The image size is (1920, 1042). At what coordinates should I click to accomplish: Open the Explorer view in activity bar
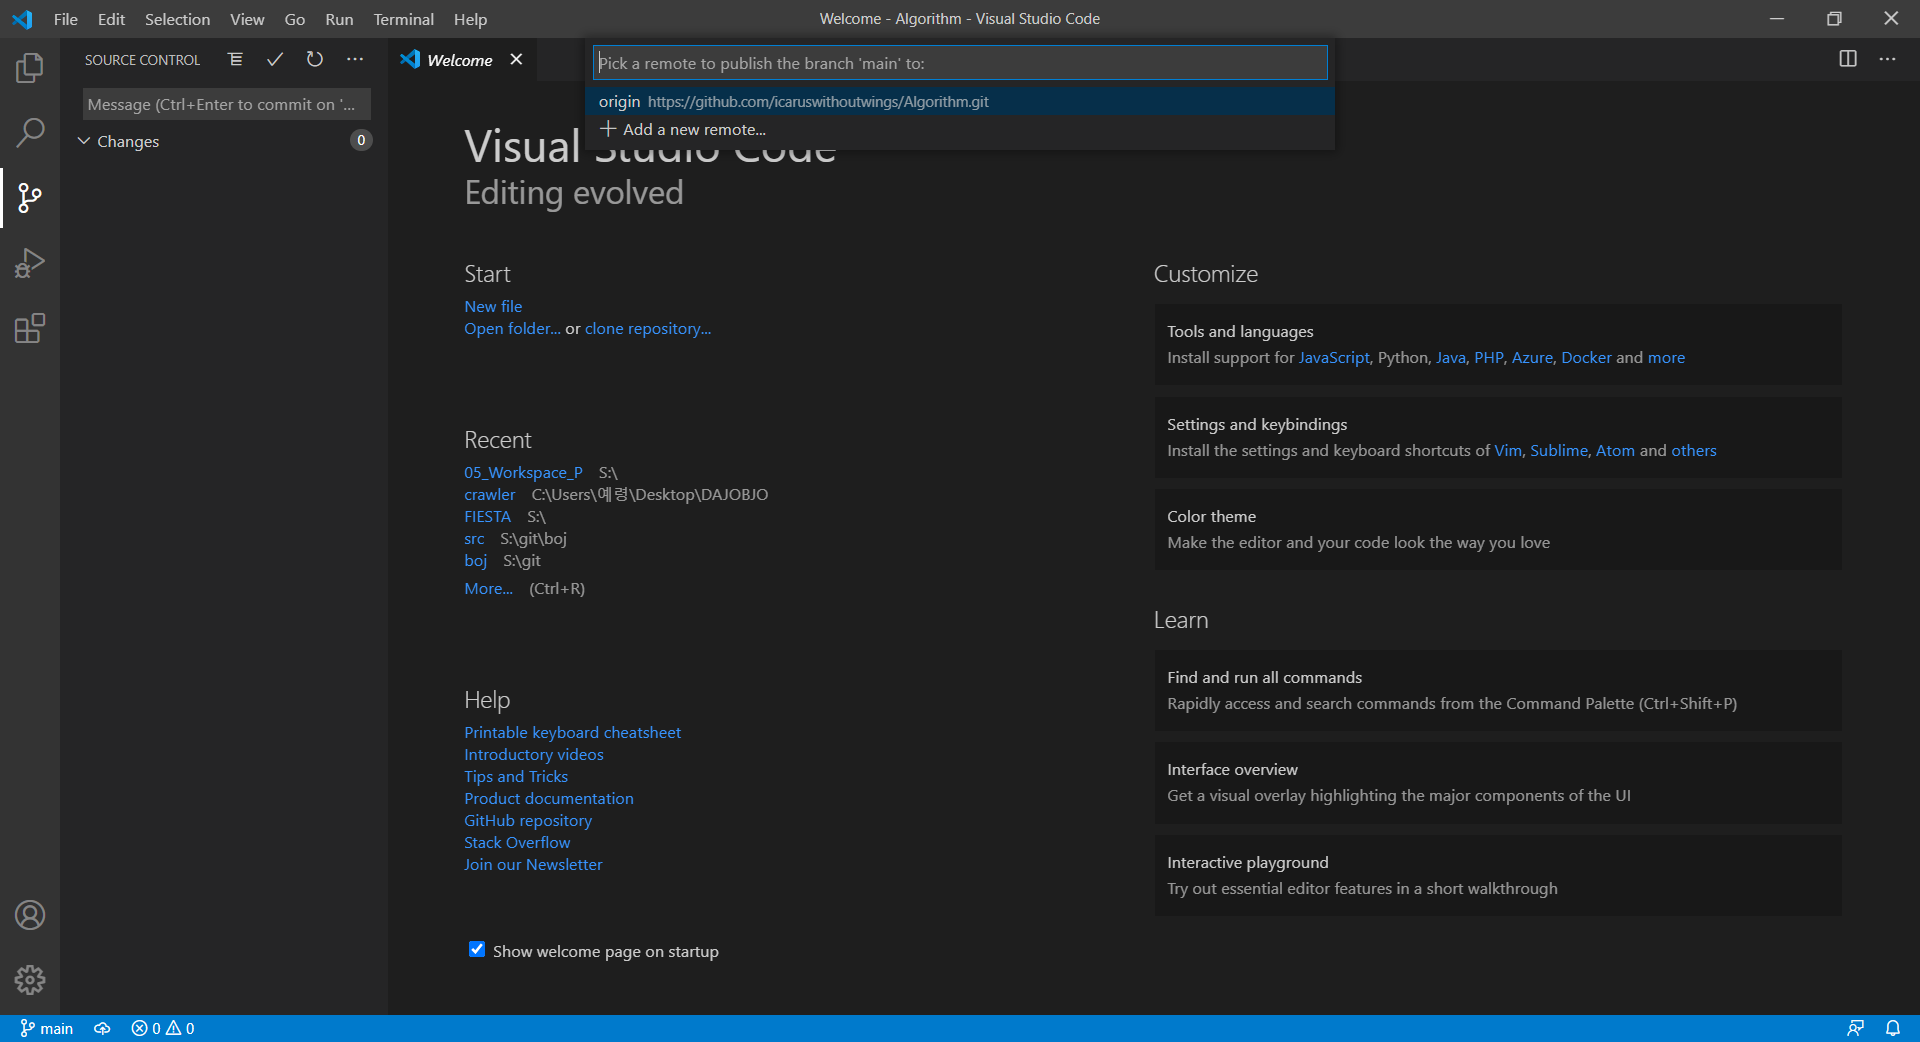[30, 68]
